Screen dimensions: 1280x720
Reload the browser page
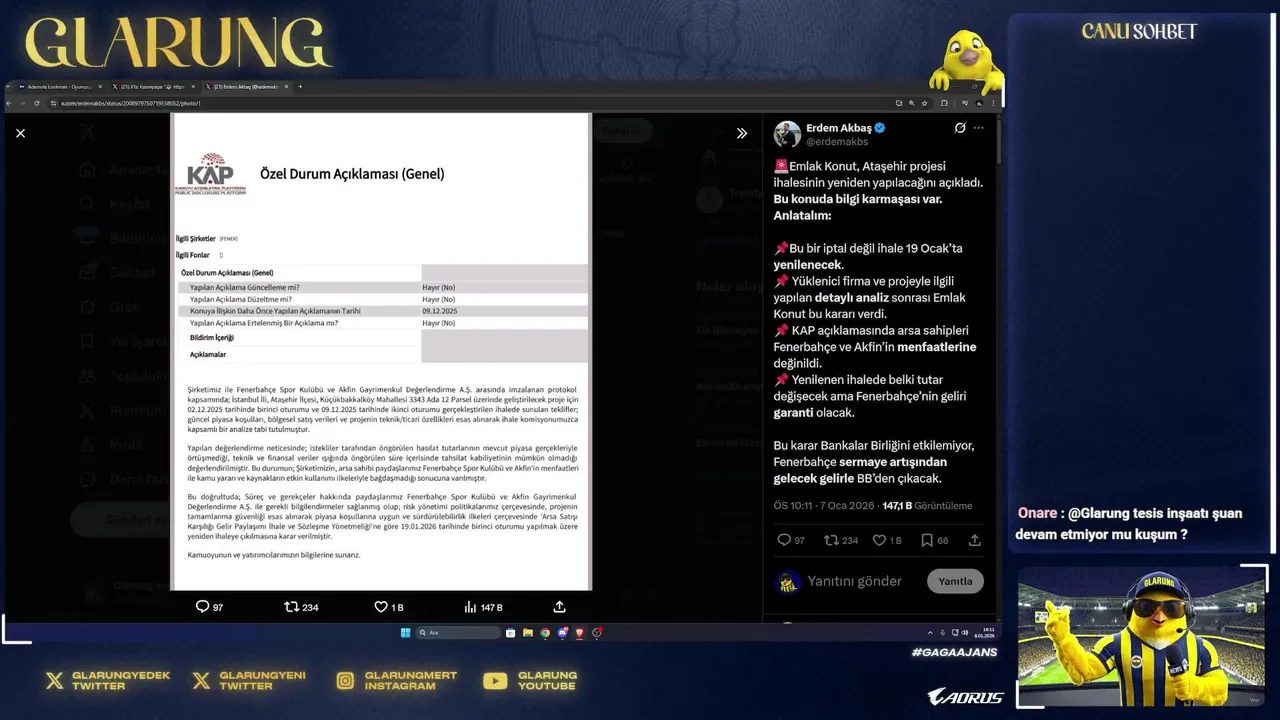(x=37, y=103)
